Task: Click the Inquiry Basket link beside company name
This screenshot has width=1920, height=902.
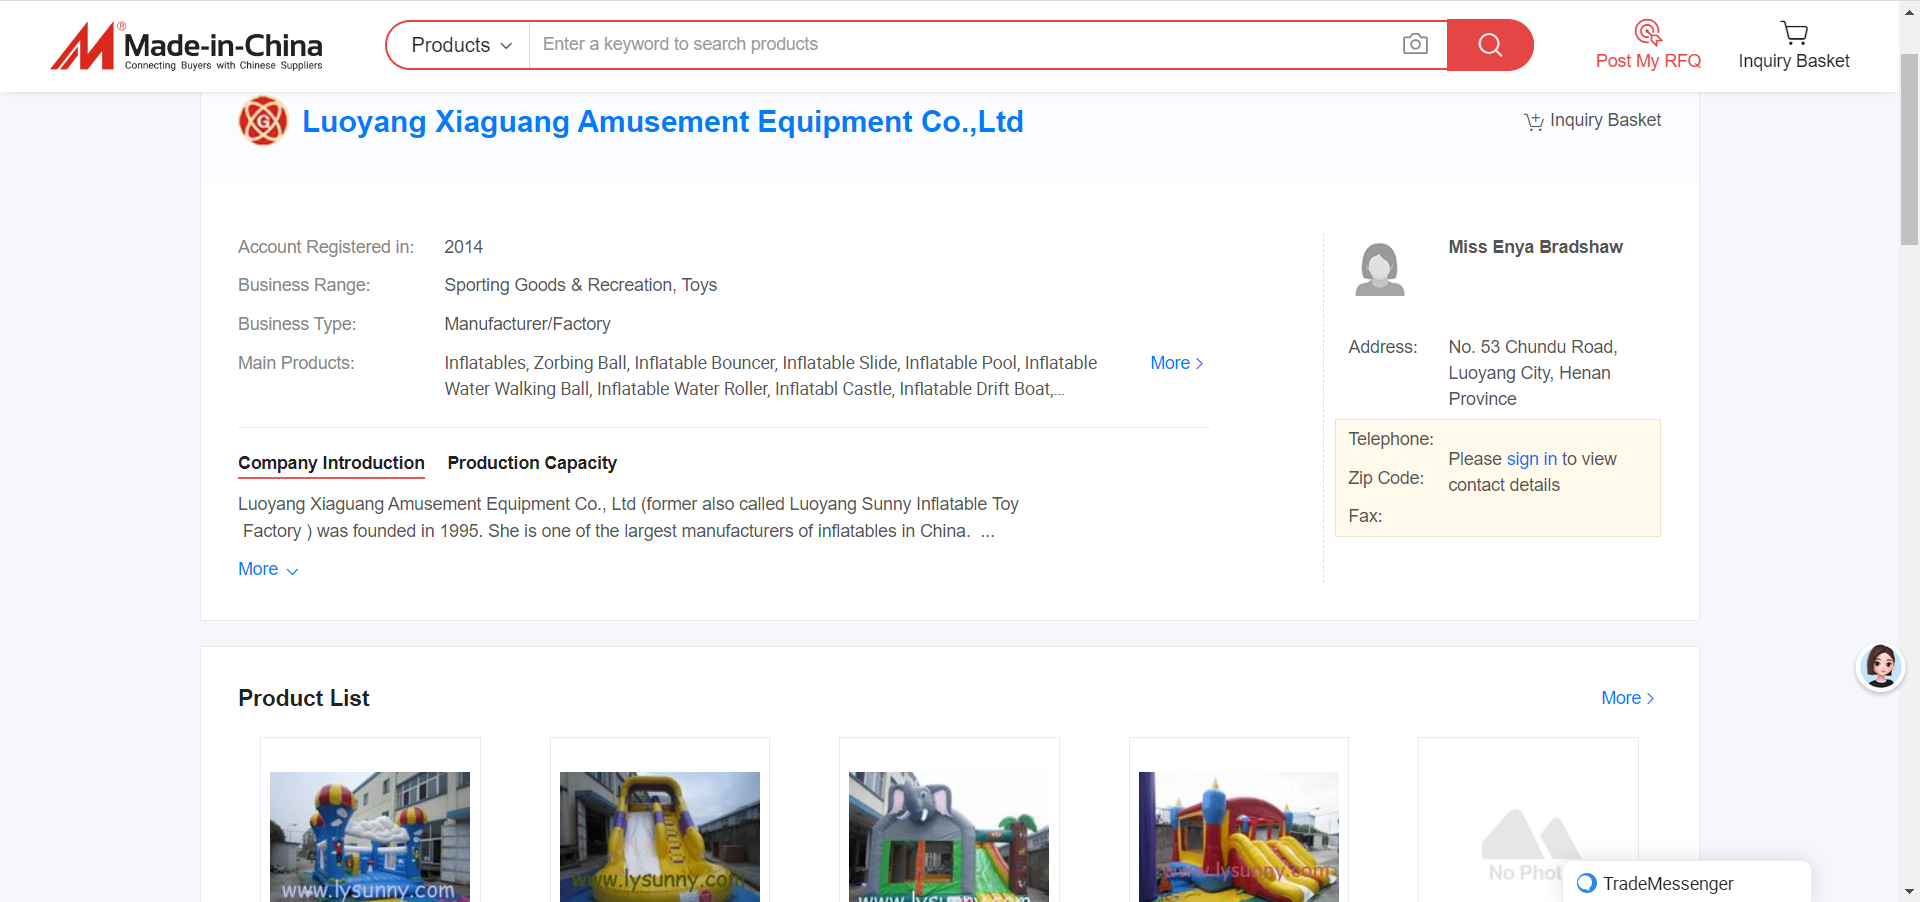Action: (x=1593, y=120)
